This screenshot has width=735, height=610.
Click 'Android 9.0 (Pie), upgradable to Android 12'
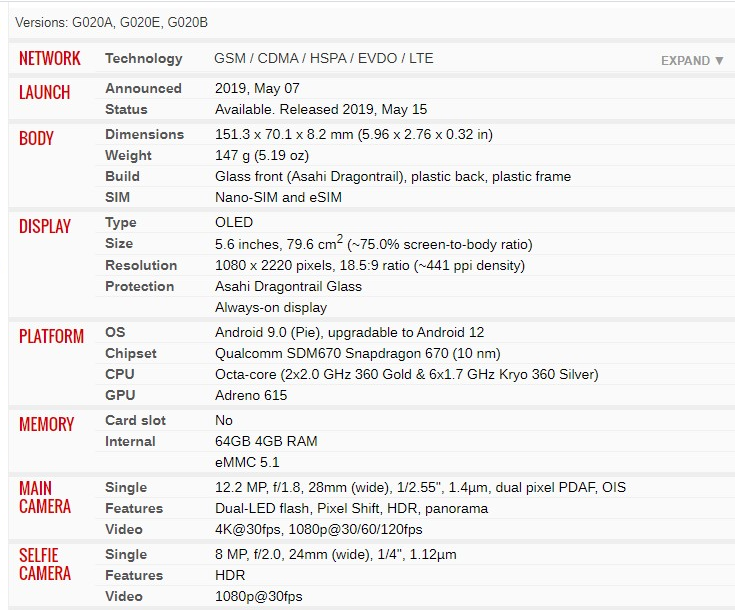click(x=349, y=332)
